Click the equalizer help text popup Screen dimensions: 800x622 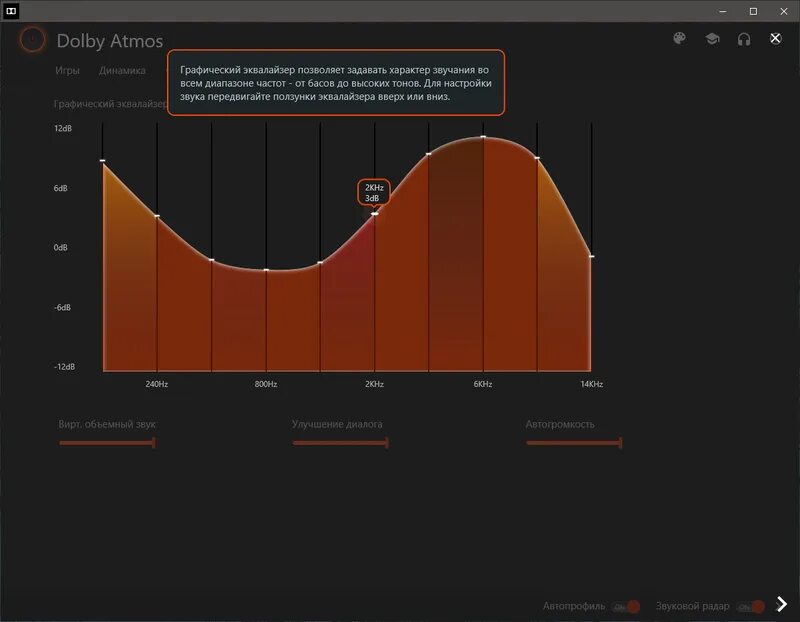click(336, 83)
